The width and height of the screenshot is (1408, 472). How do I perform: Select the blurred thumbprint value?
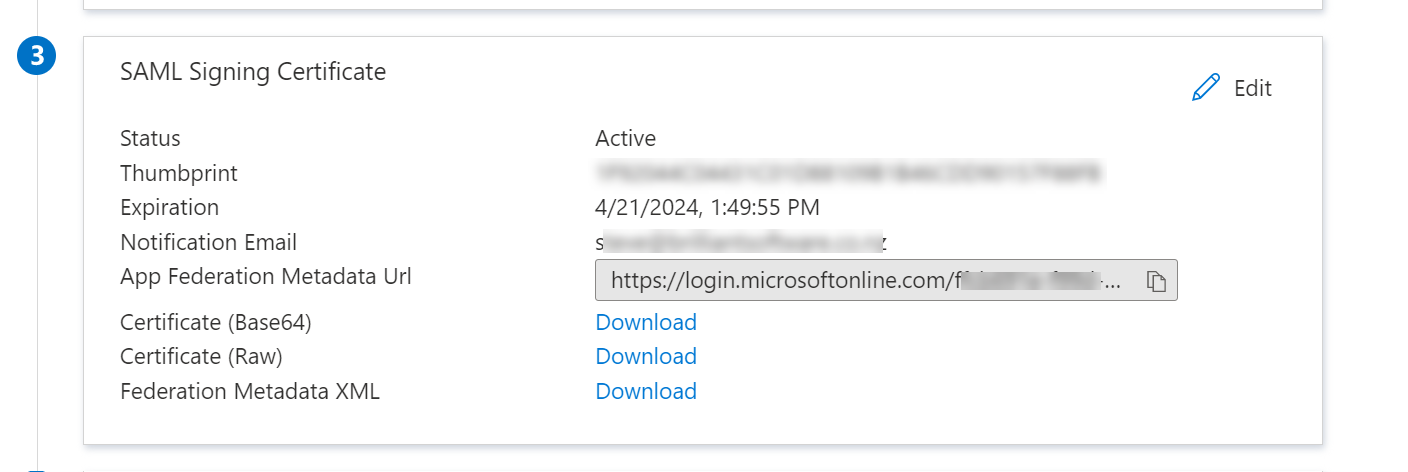(849, 173)
